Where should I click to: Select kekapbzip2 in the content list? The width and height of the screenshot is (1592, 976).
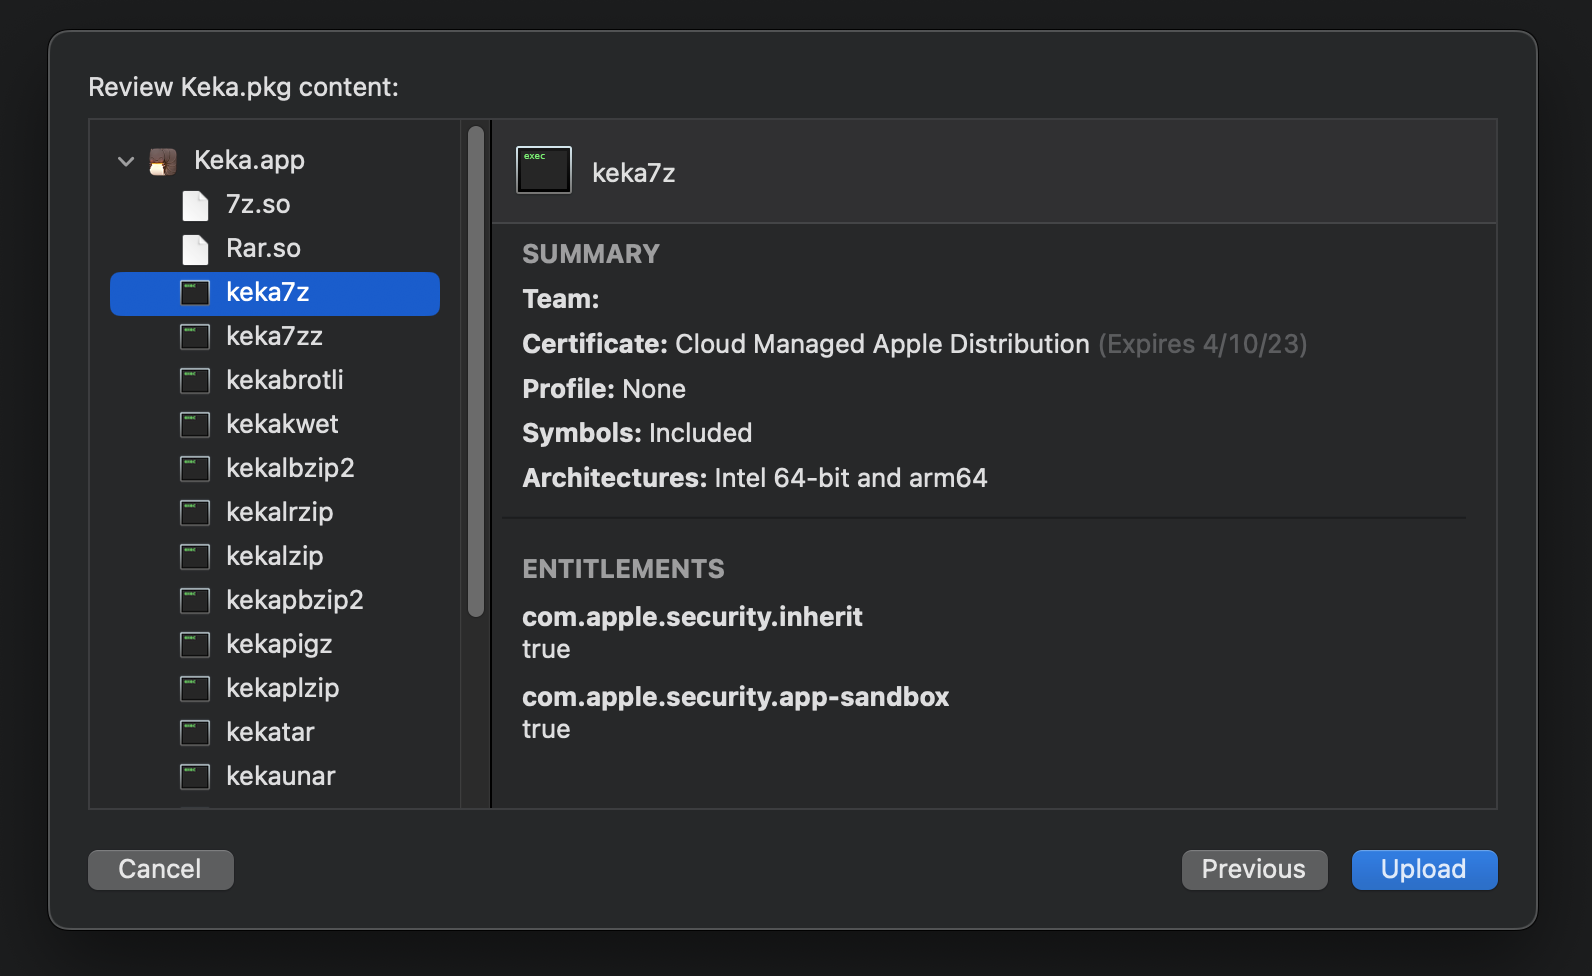click(294, 600)
